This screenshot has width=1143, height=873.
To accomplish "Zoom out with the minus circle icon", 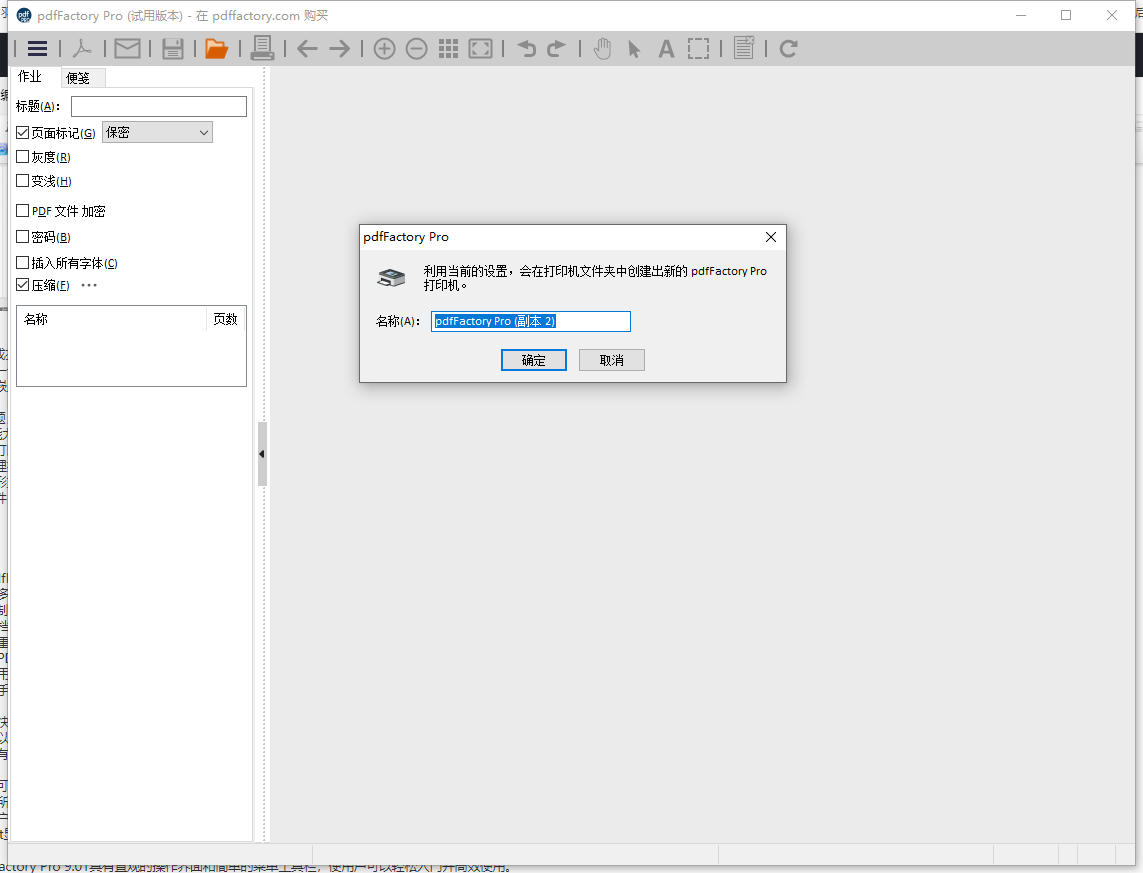I will pos(417,48).
